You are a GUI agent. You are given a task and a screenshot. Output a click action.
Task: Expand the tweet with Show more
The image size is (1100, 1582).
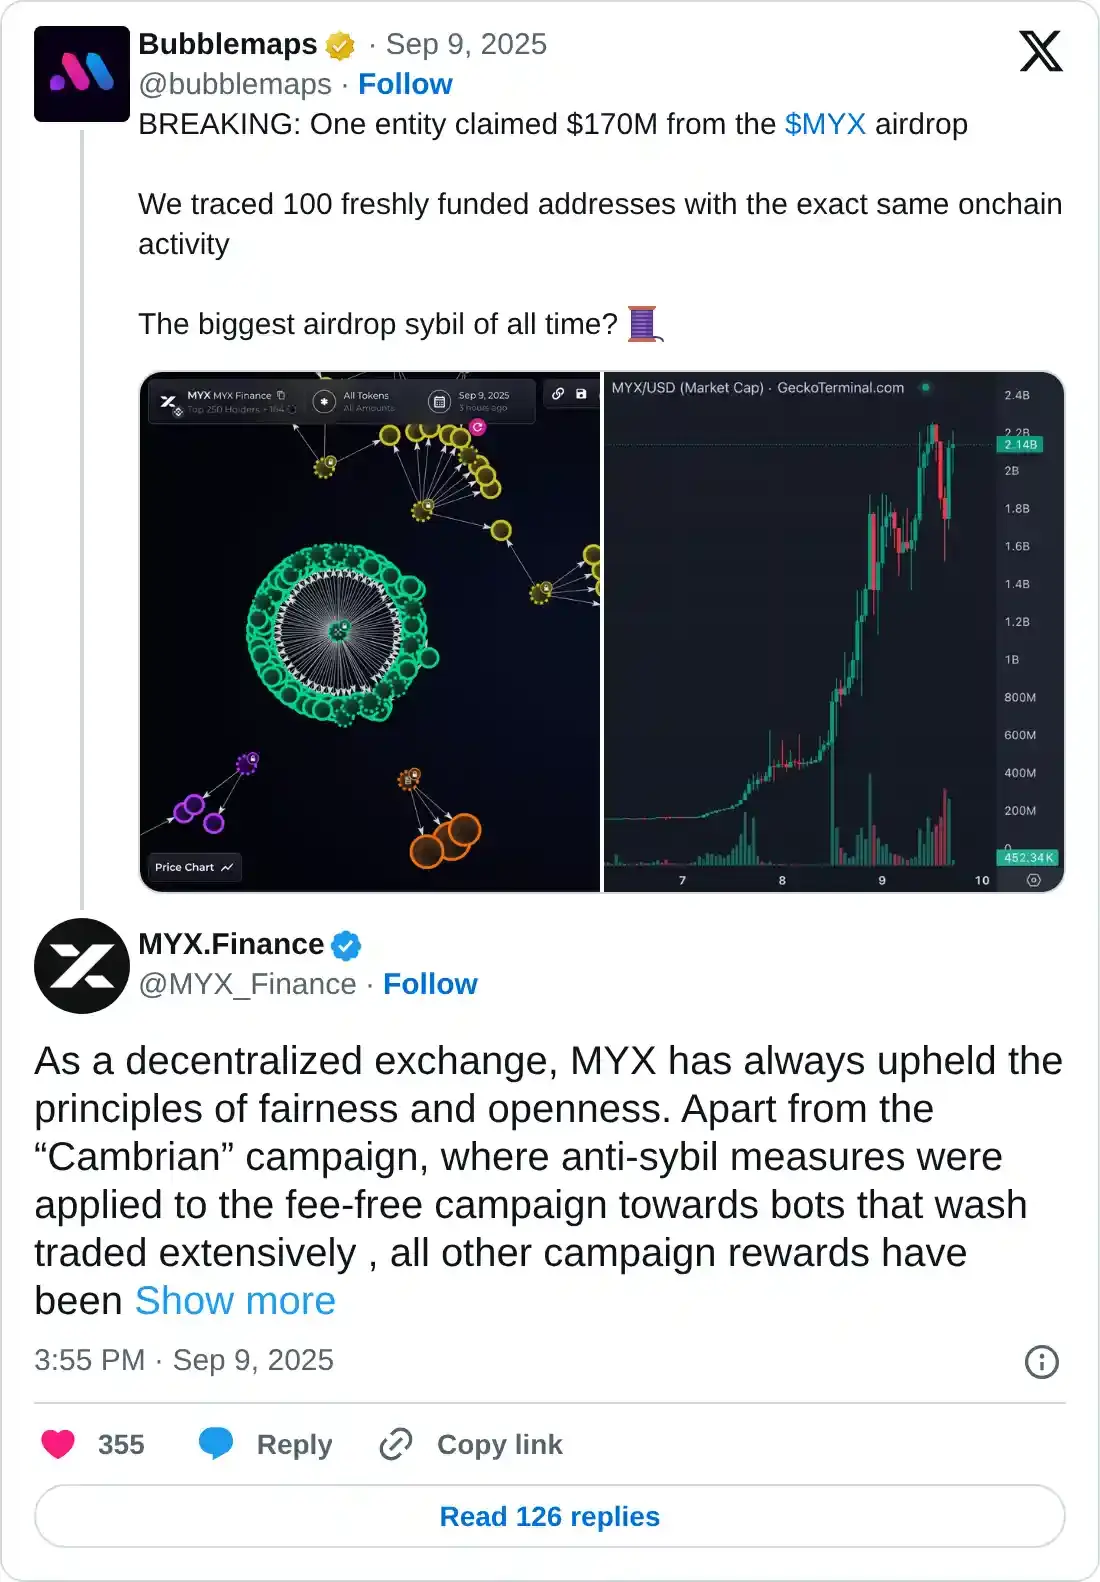click(235, 1301)
